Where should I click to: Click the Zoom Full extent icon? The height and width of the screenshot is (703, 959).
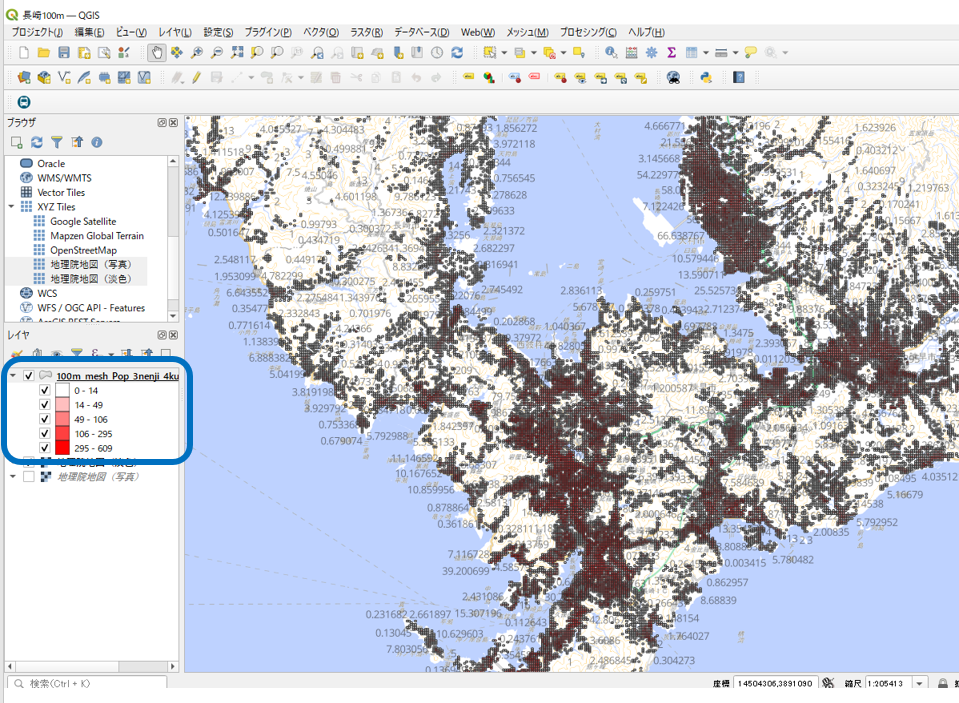click(x=237, y=53)
